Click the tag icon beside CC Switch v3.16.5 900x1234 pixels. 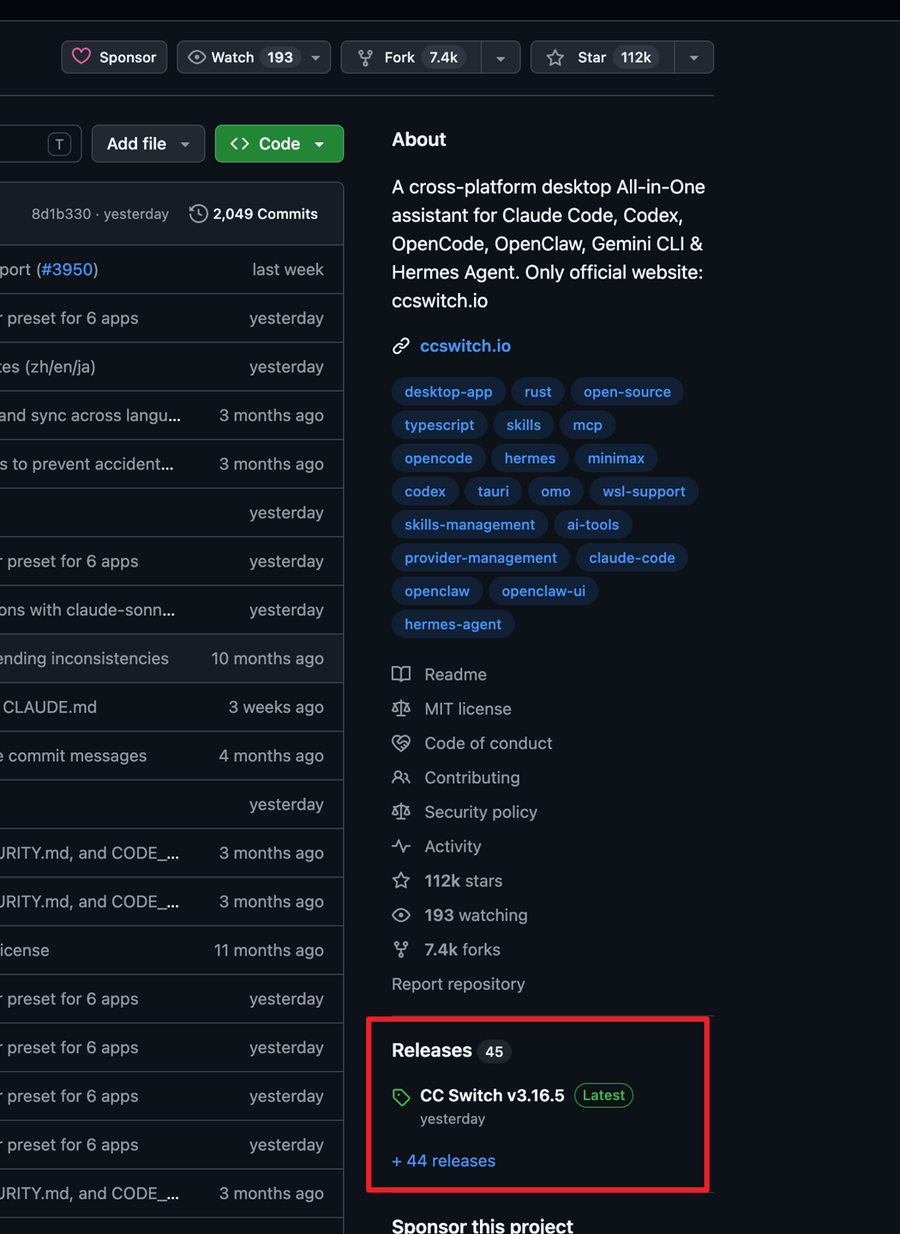pos(401,1097)
